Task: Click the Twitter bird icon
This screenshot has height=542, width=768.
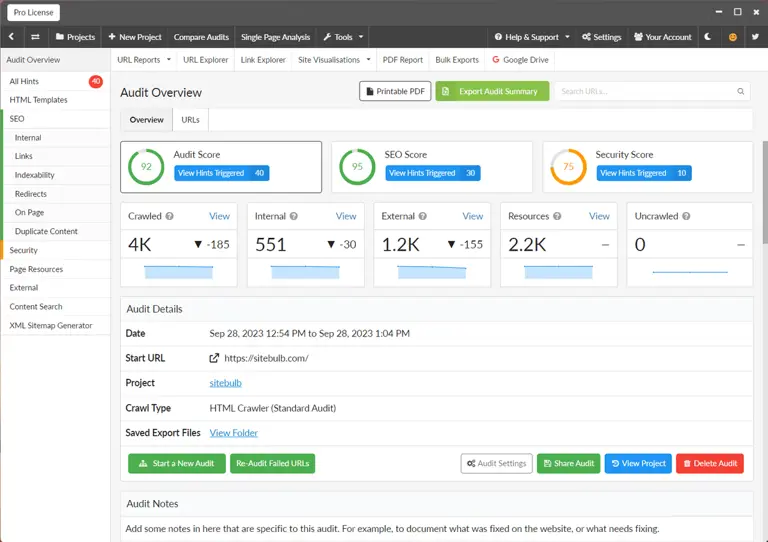Action: (x=755, y=37)
